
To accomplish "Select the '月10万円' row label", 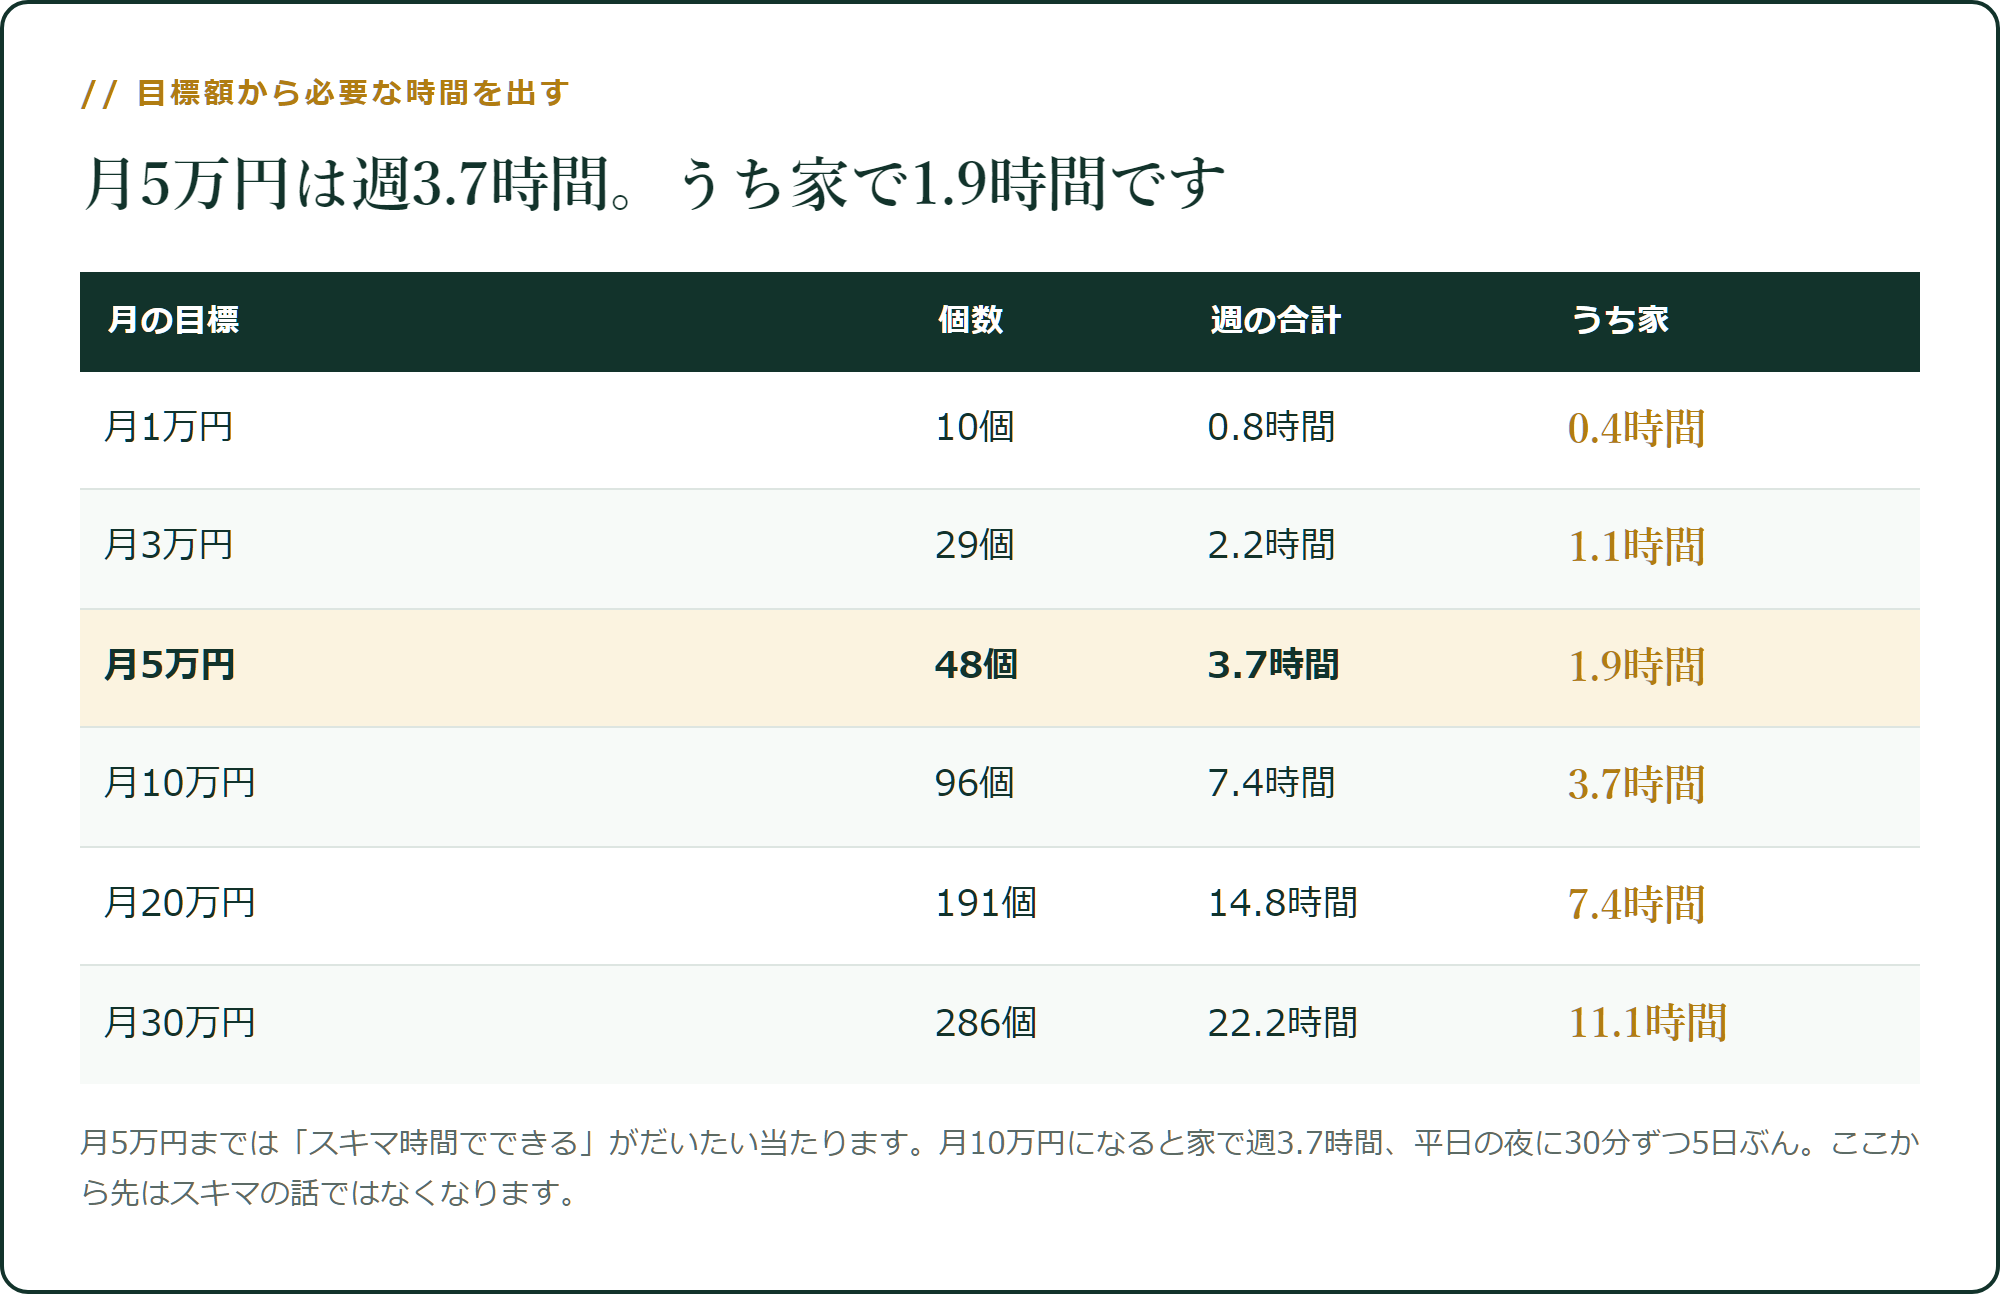I will (180, 783).
